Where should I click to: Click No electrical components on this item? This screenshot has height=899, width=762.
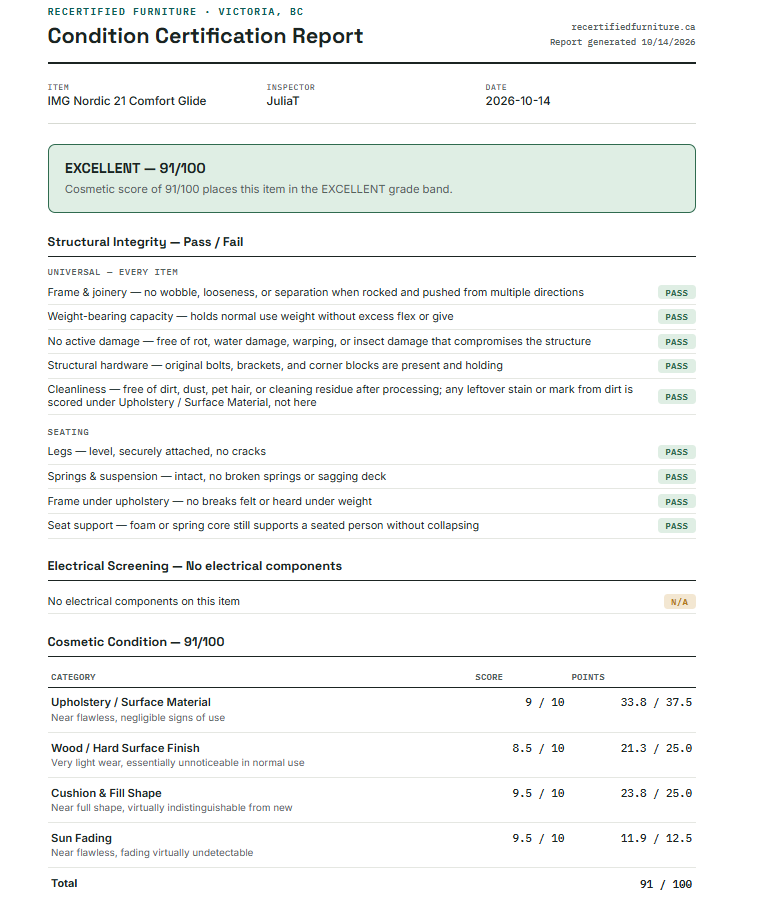click(144, 601)
